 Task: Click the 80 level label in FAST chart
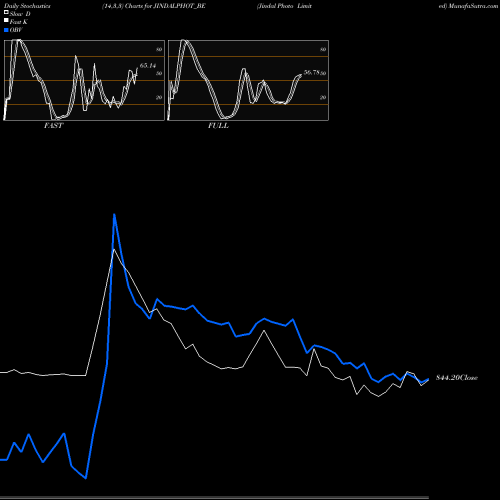tap(159, 49)
